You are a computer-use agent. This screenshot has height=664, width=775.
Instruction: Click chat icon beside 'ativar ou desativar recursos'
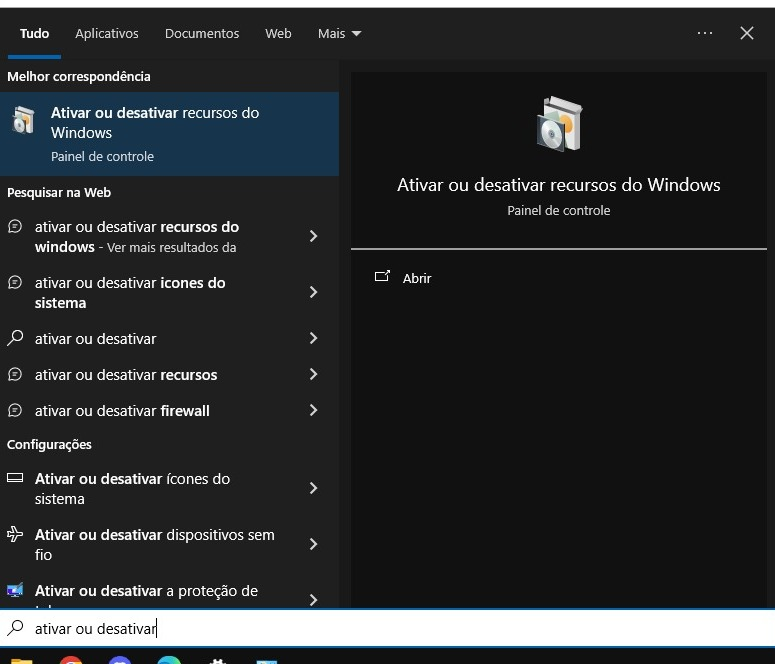[x=15, y=374]
